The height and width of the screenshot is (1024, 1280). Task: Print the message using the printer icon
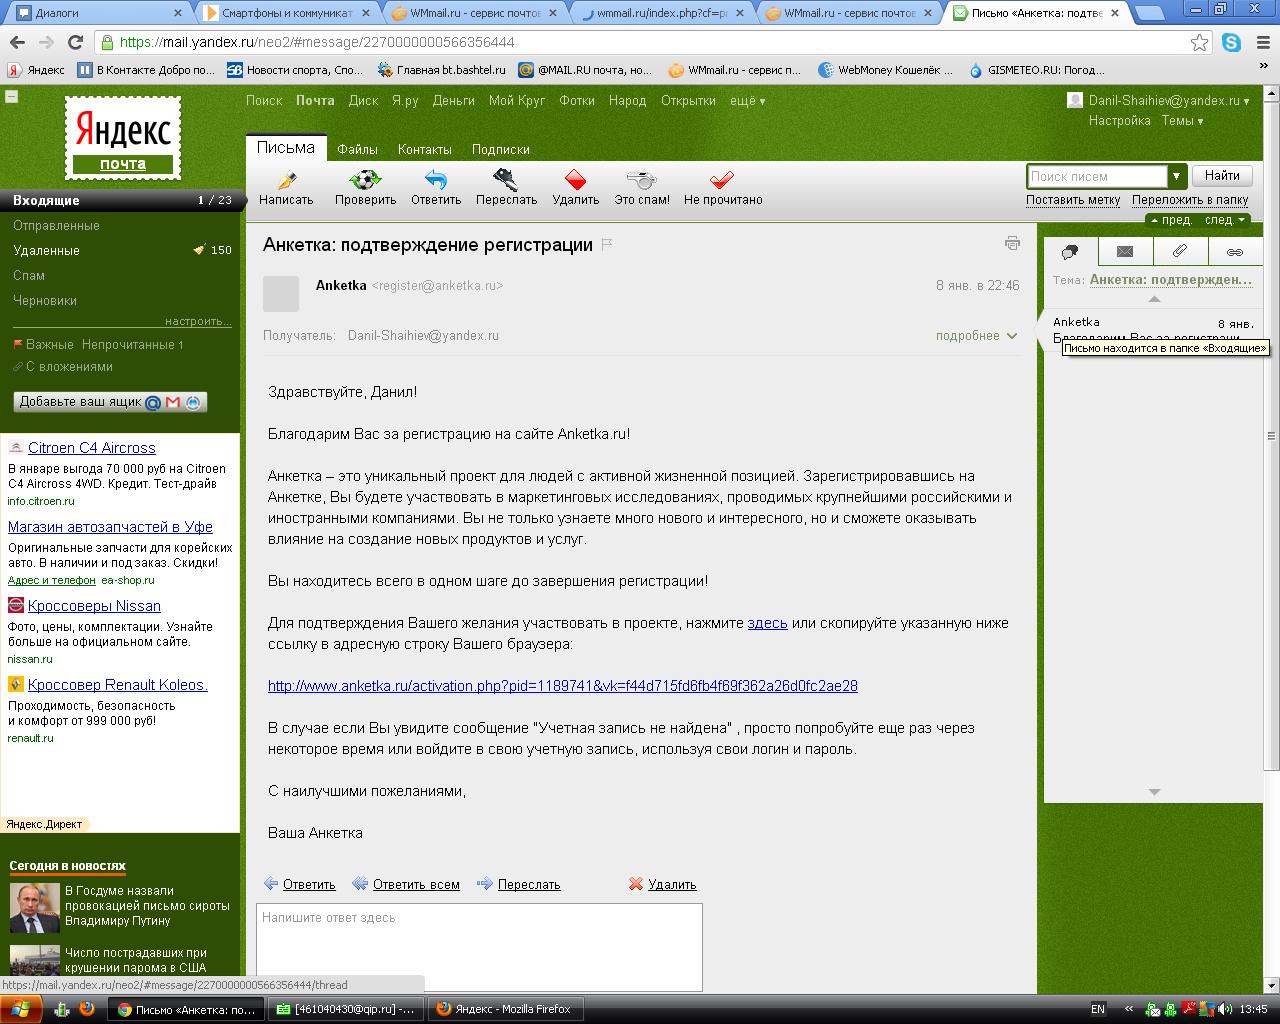(x=1012, y=243)
